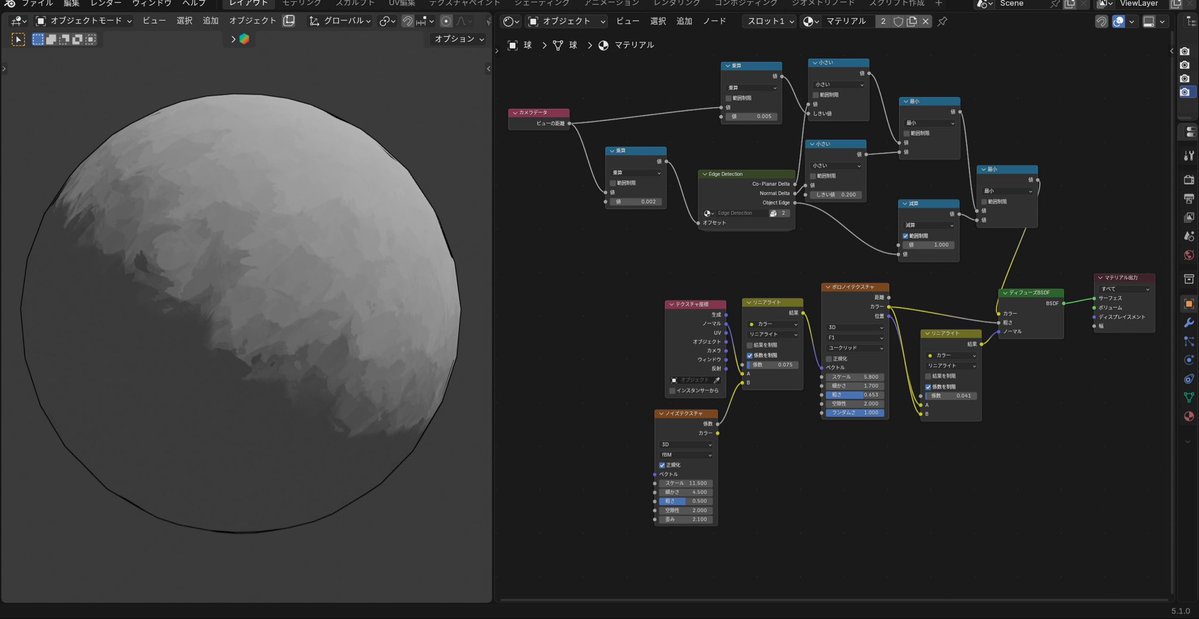This screenshot has width=1199, height=619.
Task: Open the グローバル orientation dropdown
Action: 340,21
